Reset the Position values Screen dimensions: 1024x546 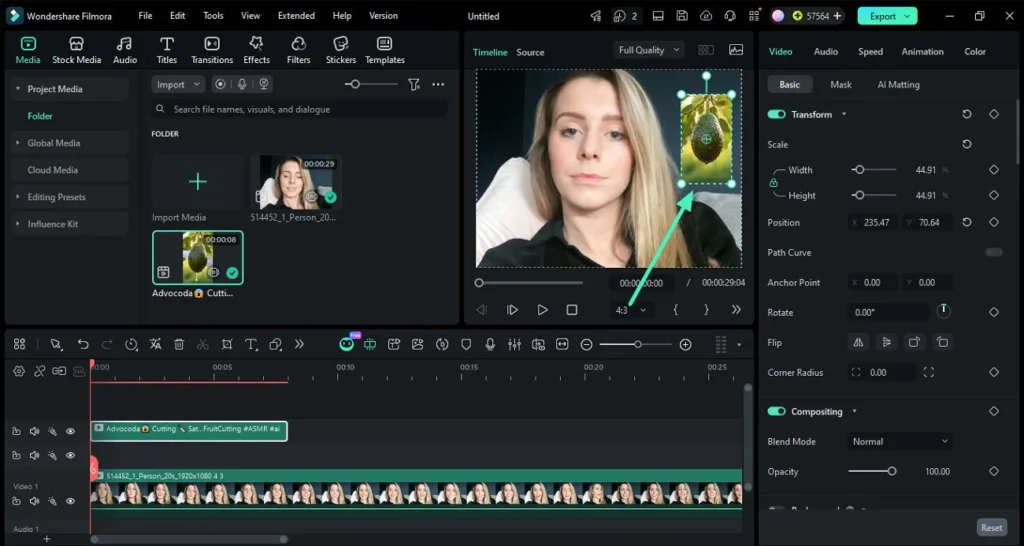coord(967,222)
